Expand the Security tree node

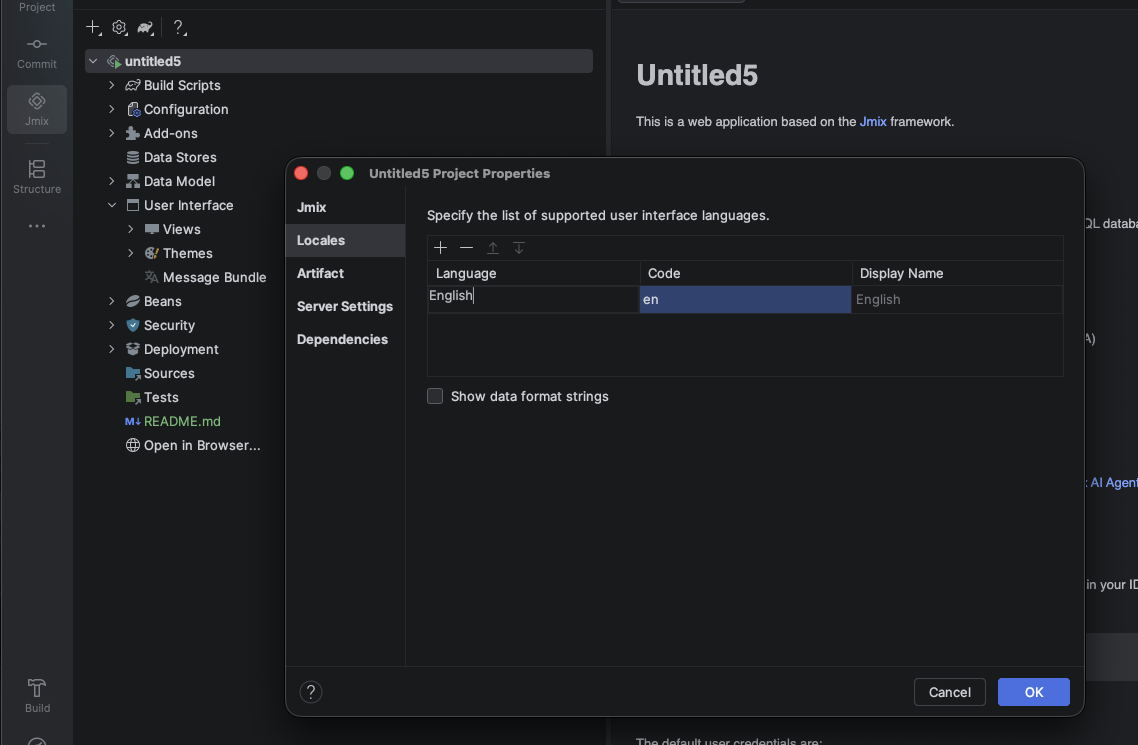(x=112, y=325)
